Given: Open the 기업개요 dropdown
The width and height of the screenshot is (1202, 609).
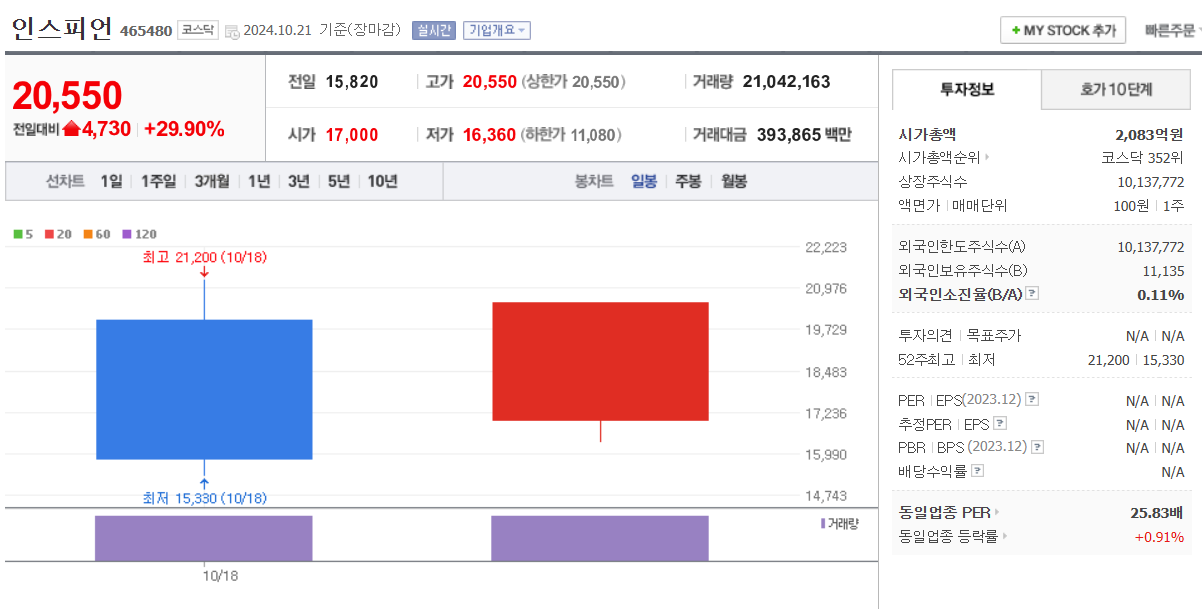Looking at the screenshot, I should click(x=497, y=30).
